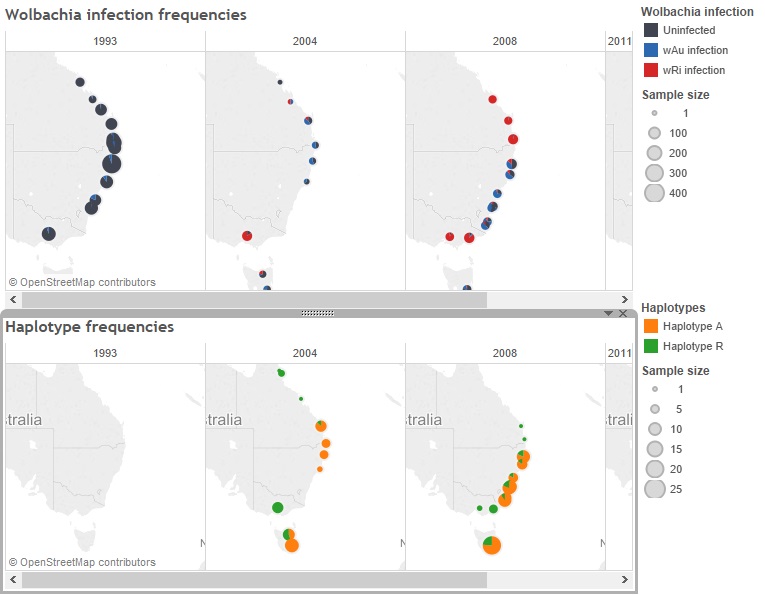
Task: Click the 2004 header in Haplotype frequencies
Action: click(305, 353)
